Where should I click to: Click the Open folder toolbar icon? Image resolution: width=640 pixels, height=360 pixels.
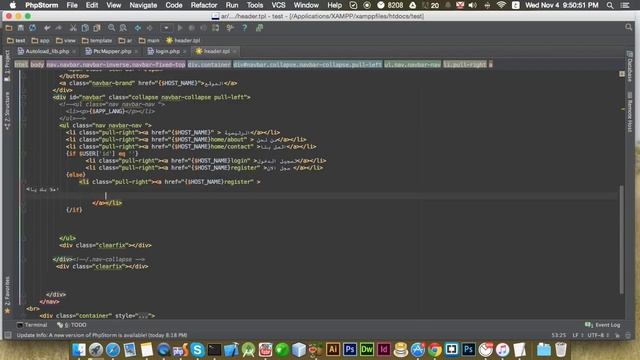(x=9, y=28)
